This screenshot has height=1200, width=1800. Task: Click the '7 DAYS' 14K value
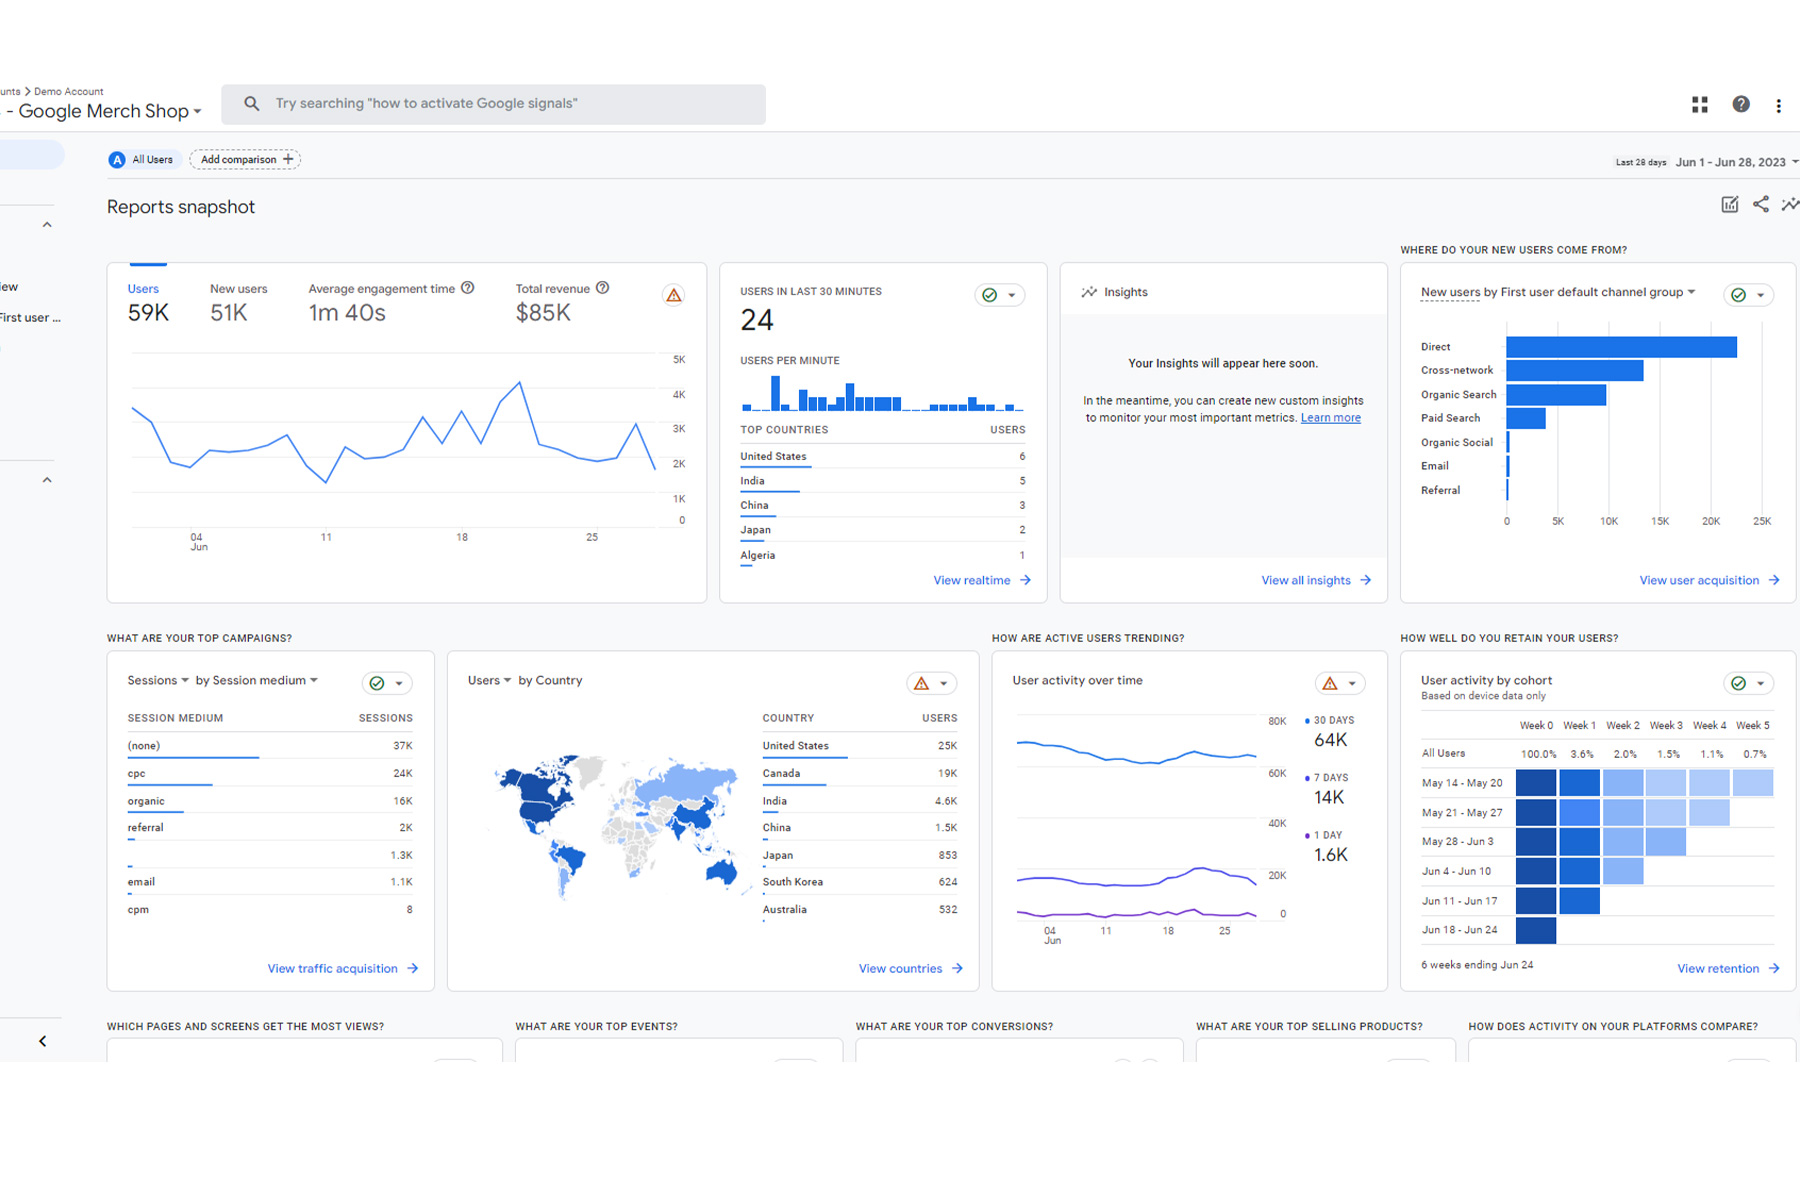1329,798
